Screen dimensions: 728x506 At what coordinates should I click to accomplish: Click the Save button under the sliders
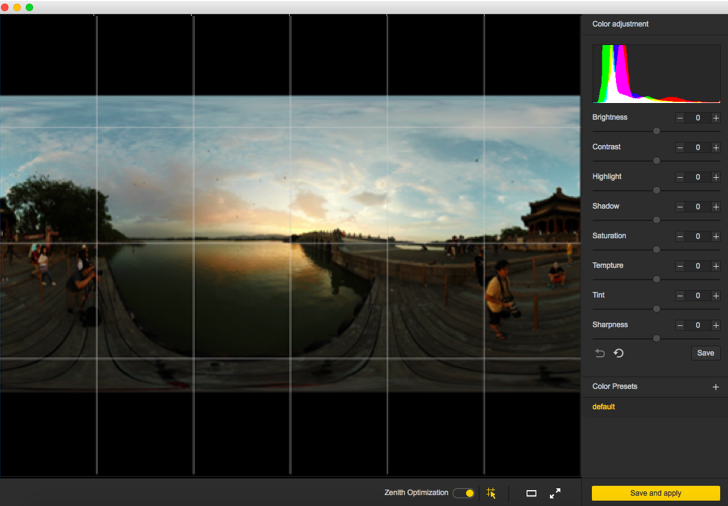705,353
